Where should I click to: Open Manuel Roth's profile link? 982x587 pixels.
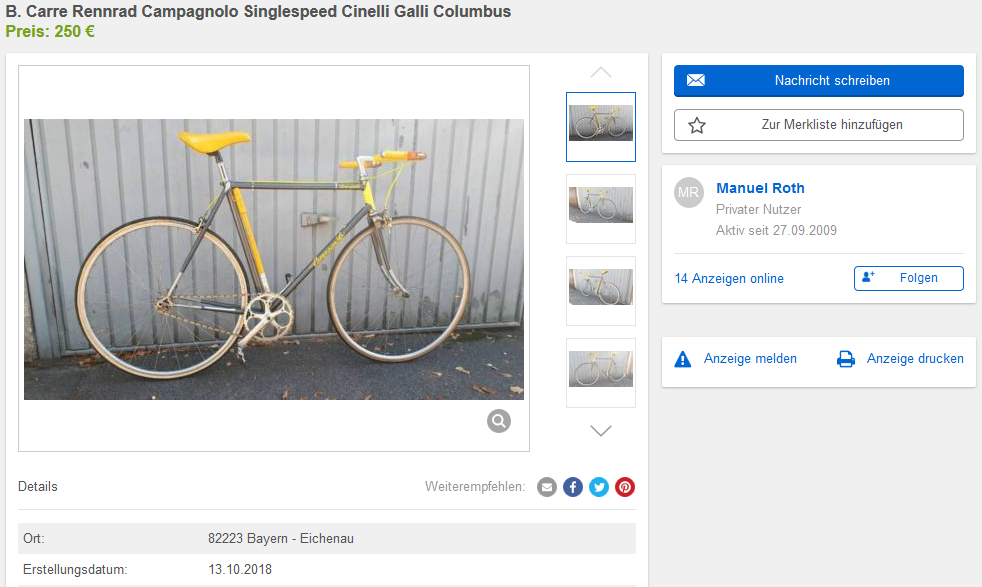760,188
